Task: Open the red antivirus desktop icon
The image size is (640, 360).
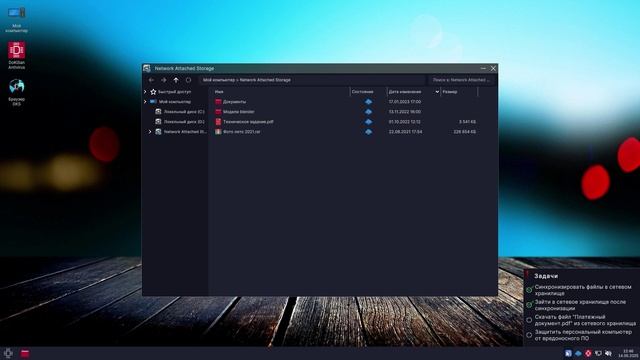Action: click(16, 55)
